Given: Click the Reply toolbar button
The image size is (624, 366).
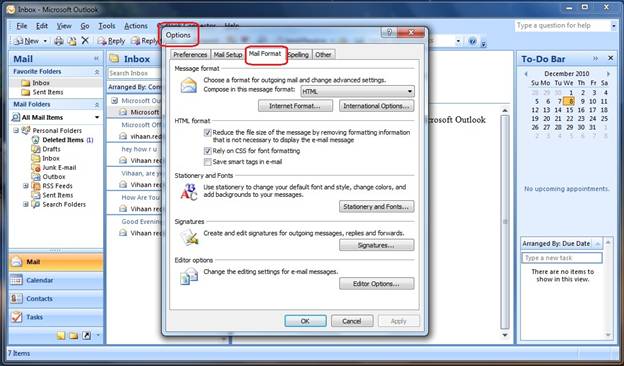Looking at the screenshot, I should (111, 41).
